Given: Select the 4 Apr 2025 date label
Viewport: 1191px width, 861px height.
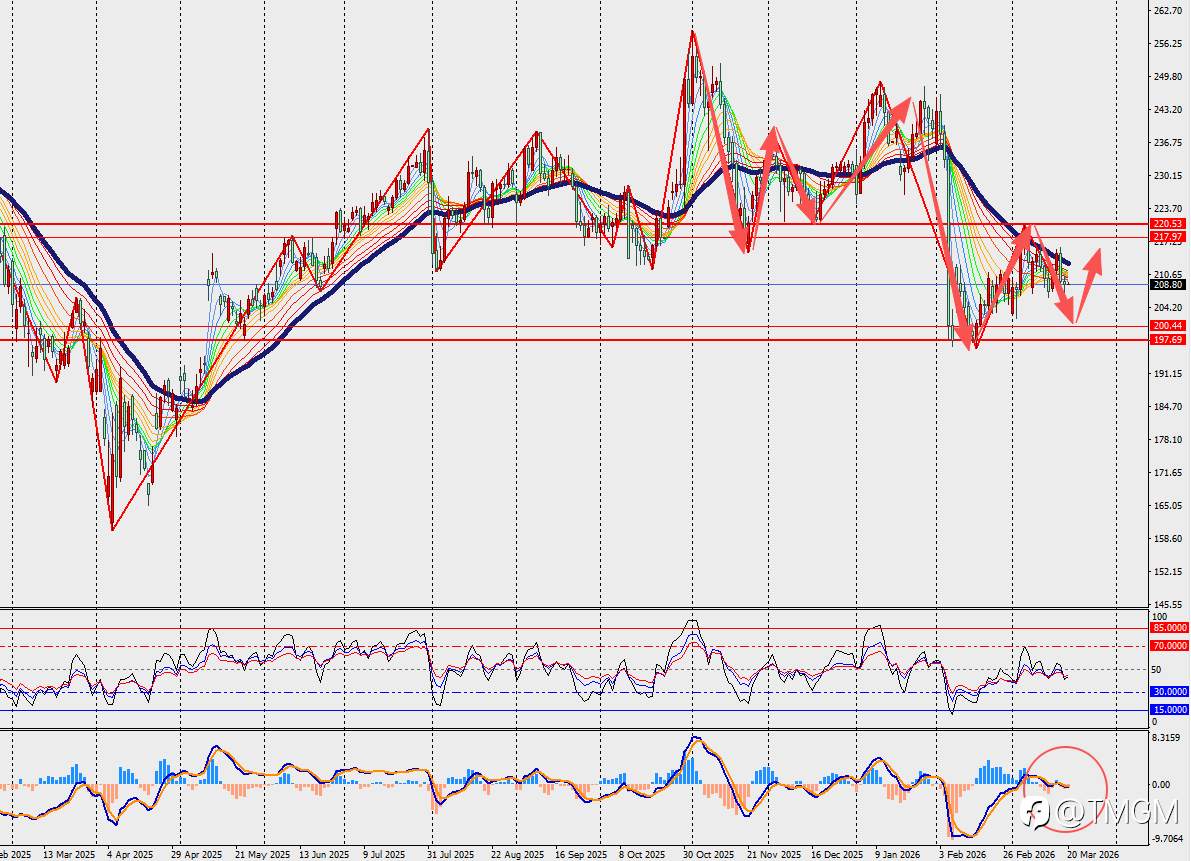Looking at the screenshot, I should click(131, 854).
